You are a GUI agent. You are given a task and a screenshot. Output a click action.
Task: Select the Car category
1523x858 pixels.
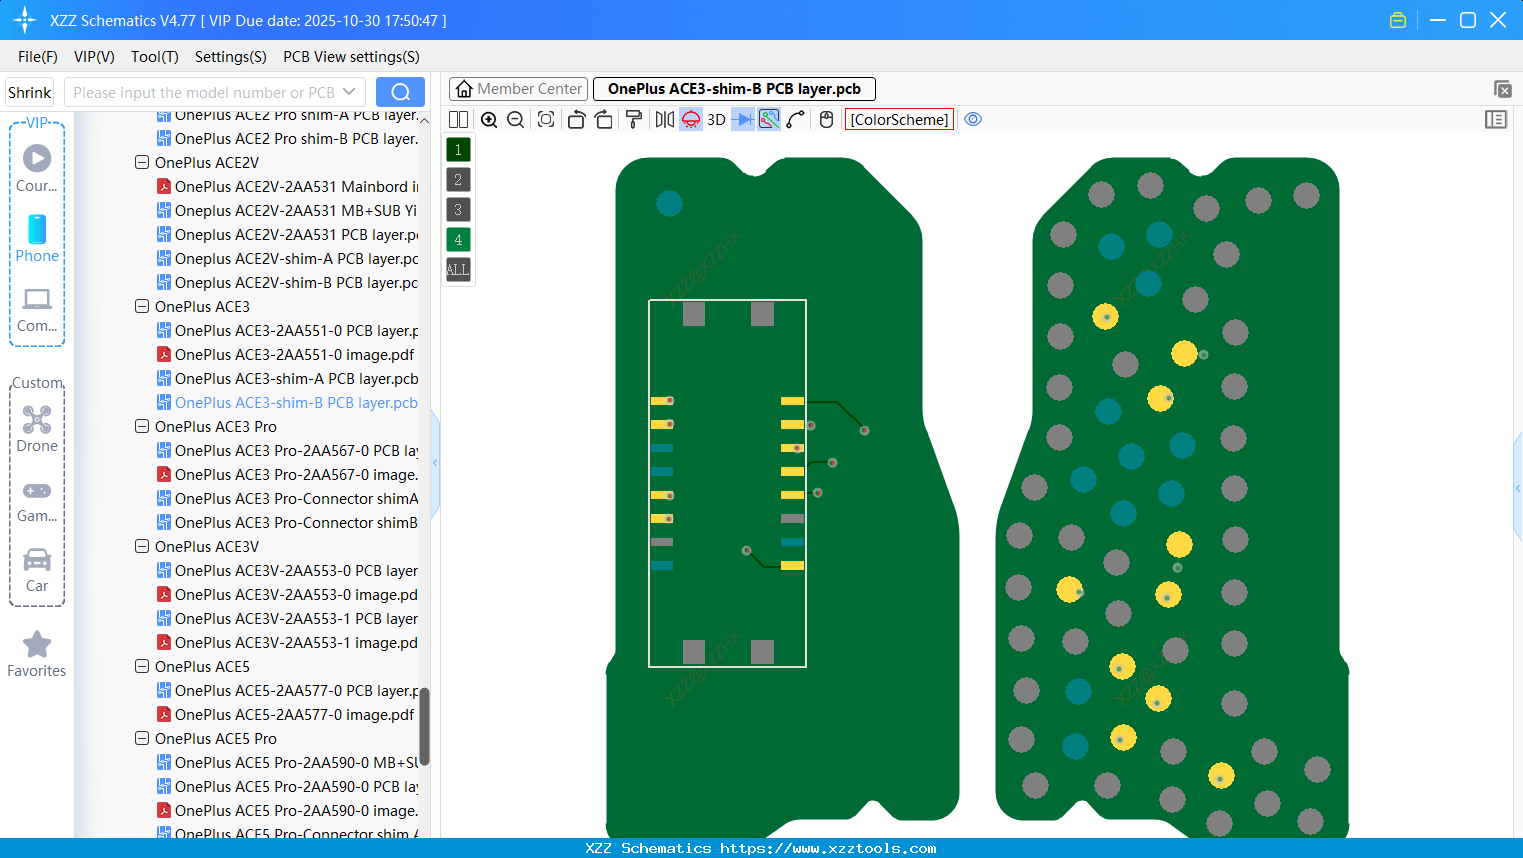37,570
